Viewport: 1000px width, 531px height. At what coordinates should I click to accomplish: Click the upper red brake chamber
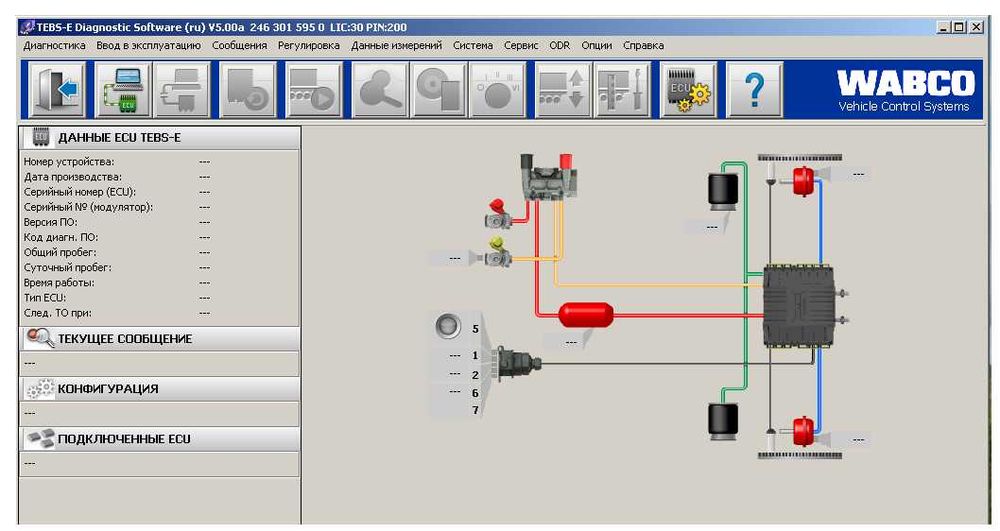(x=804, y=180)
